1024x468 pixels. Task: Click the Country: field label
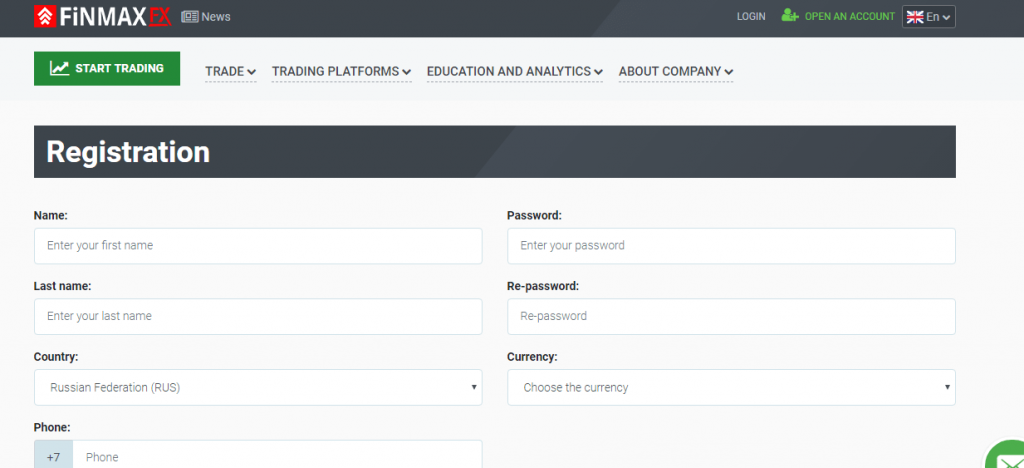pos(56,357)
